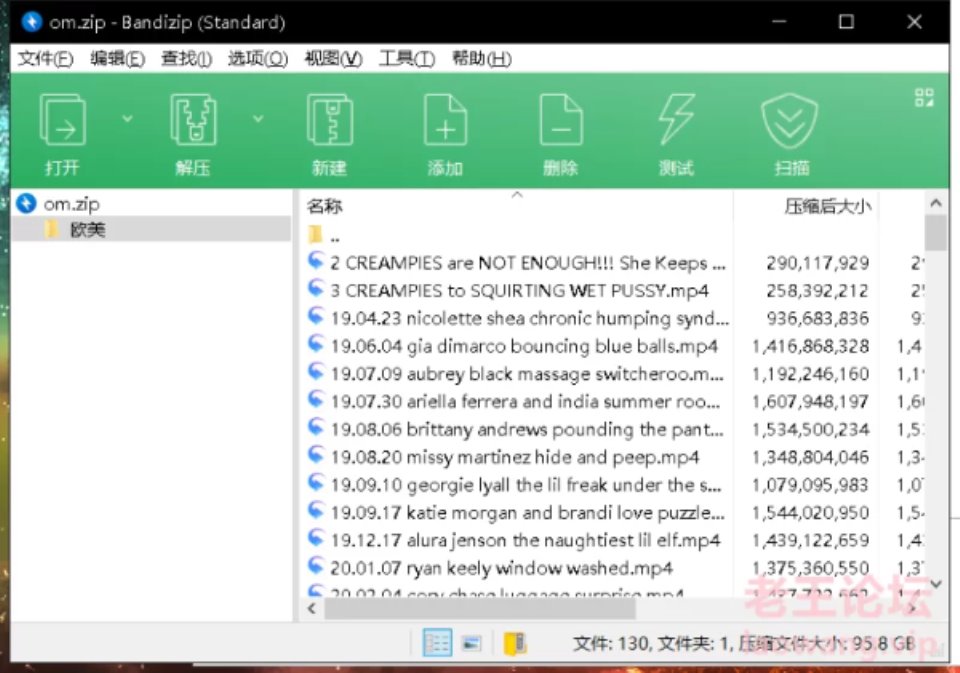Select the 欧美 folder in the tree
Viewport: 960px width, 673px height.
pyautogui.click(x=87, y=230)
